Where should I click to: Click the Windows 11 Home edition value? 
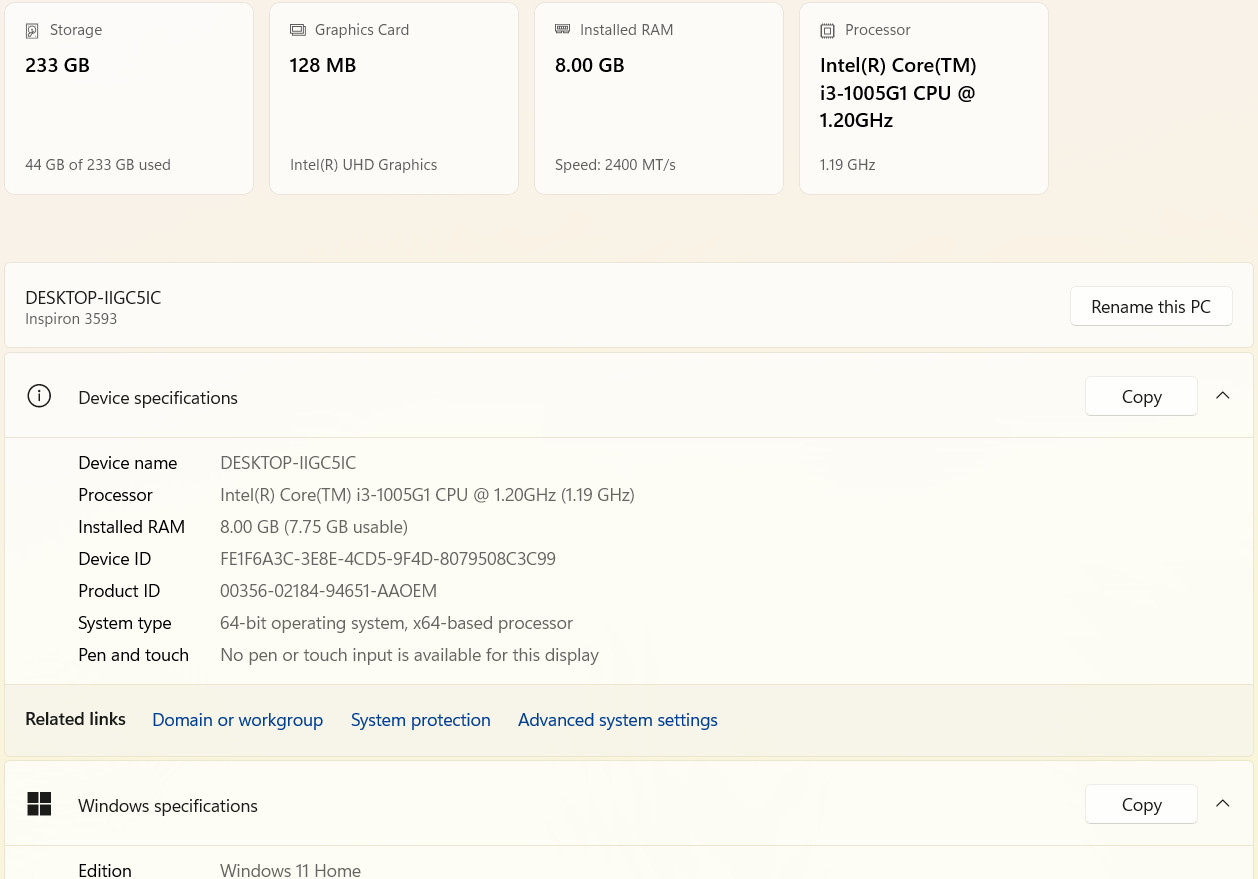point(290,870)
